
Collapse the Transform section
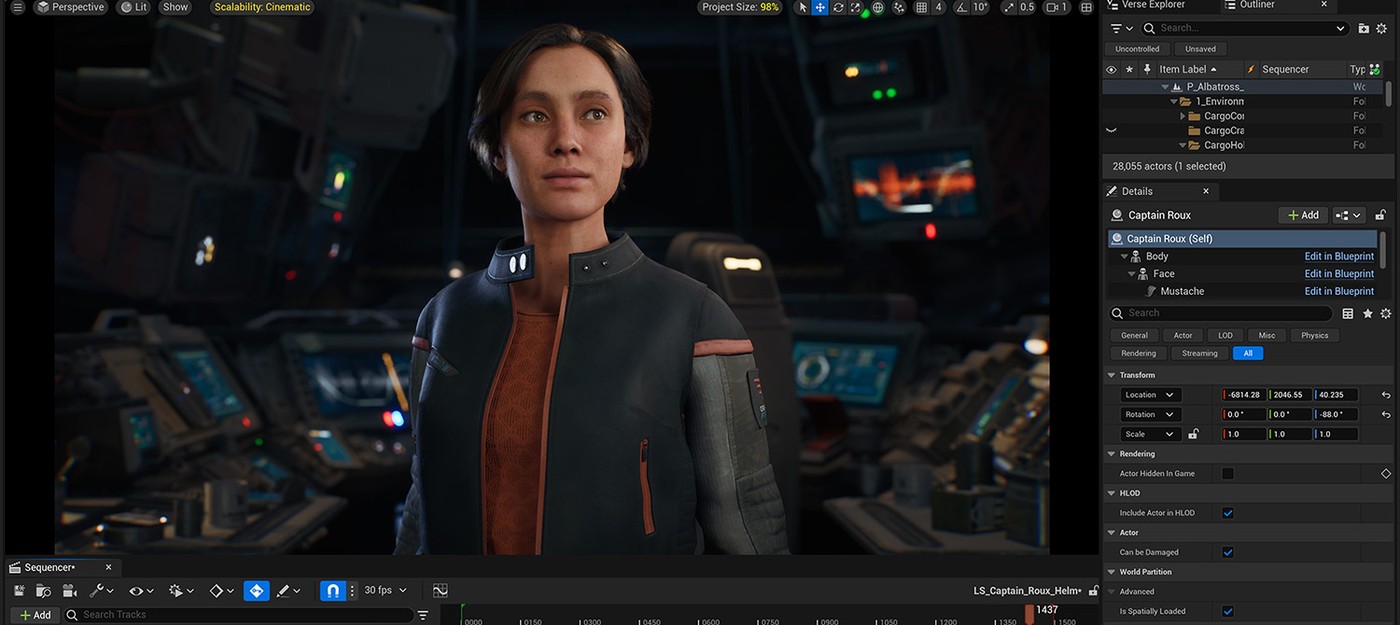pos(1111,375)
